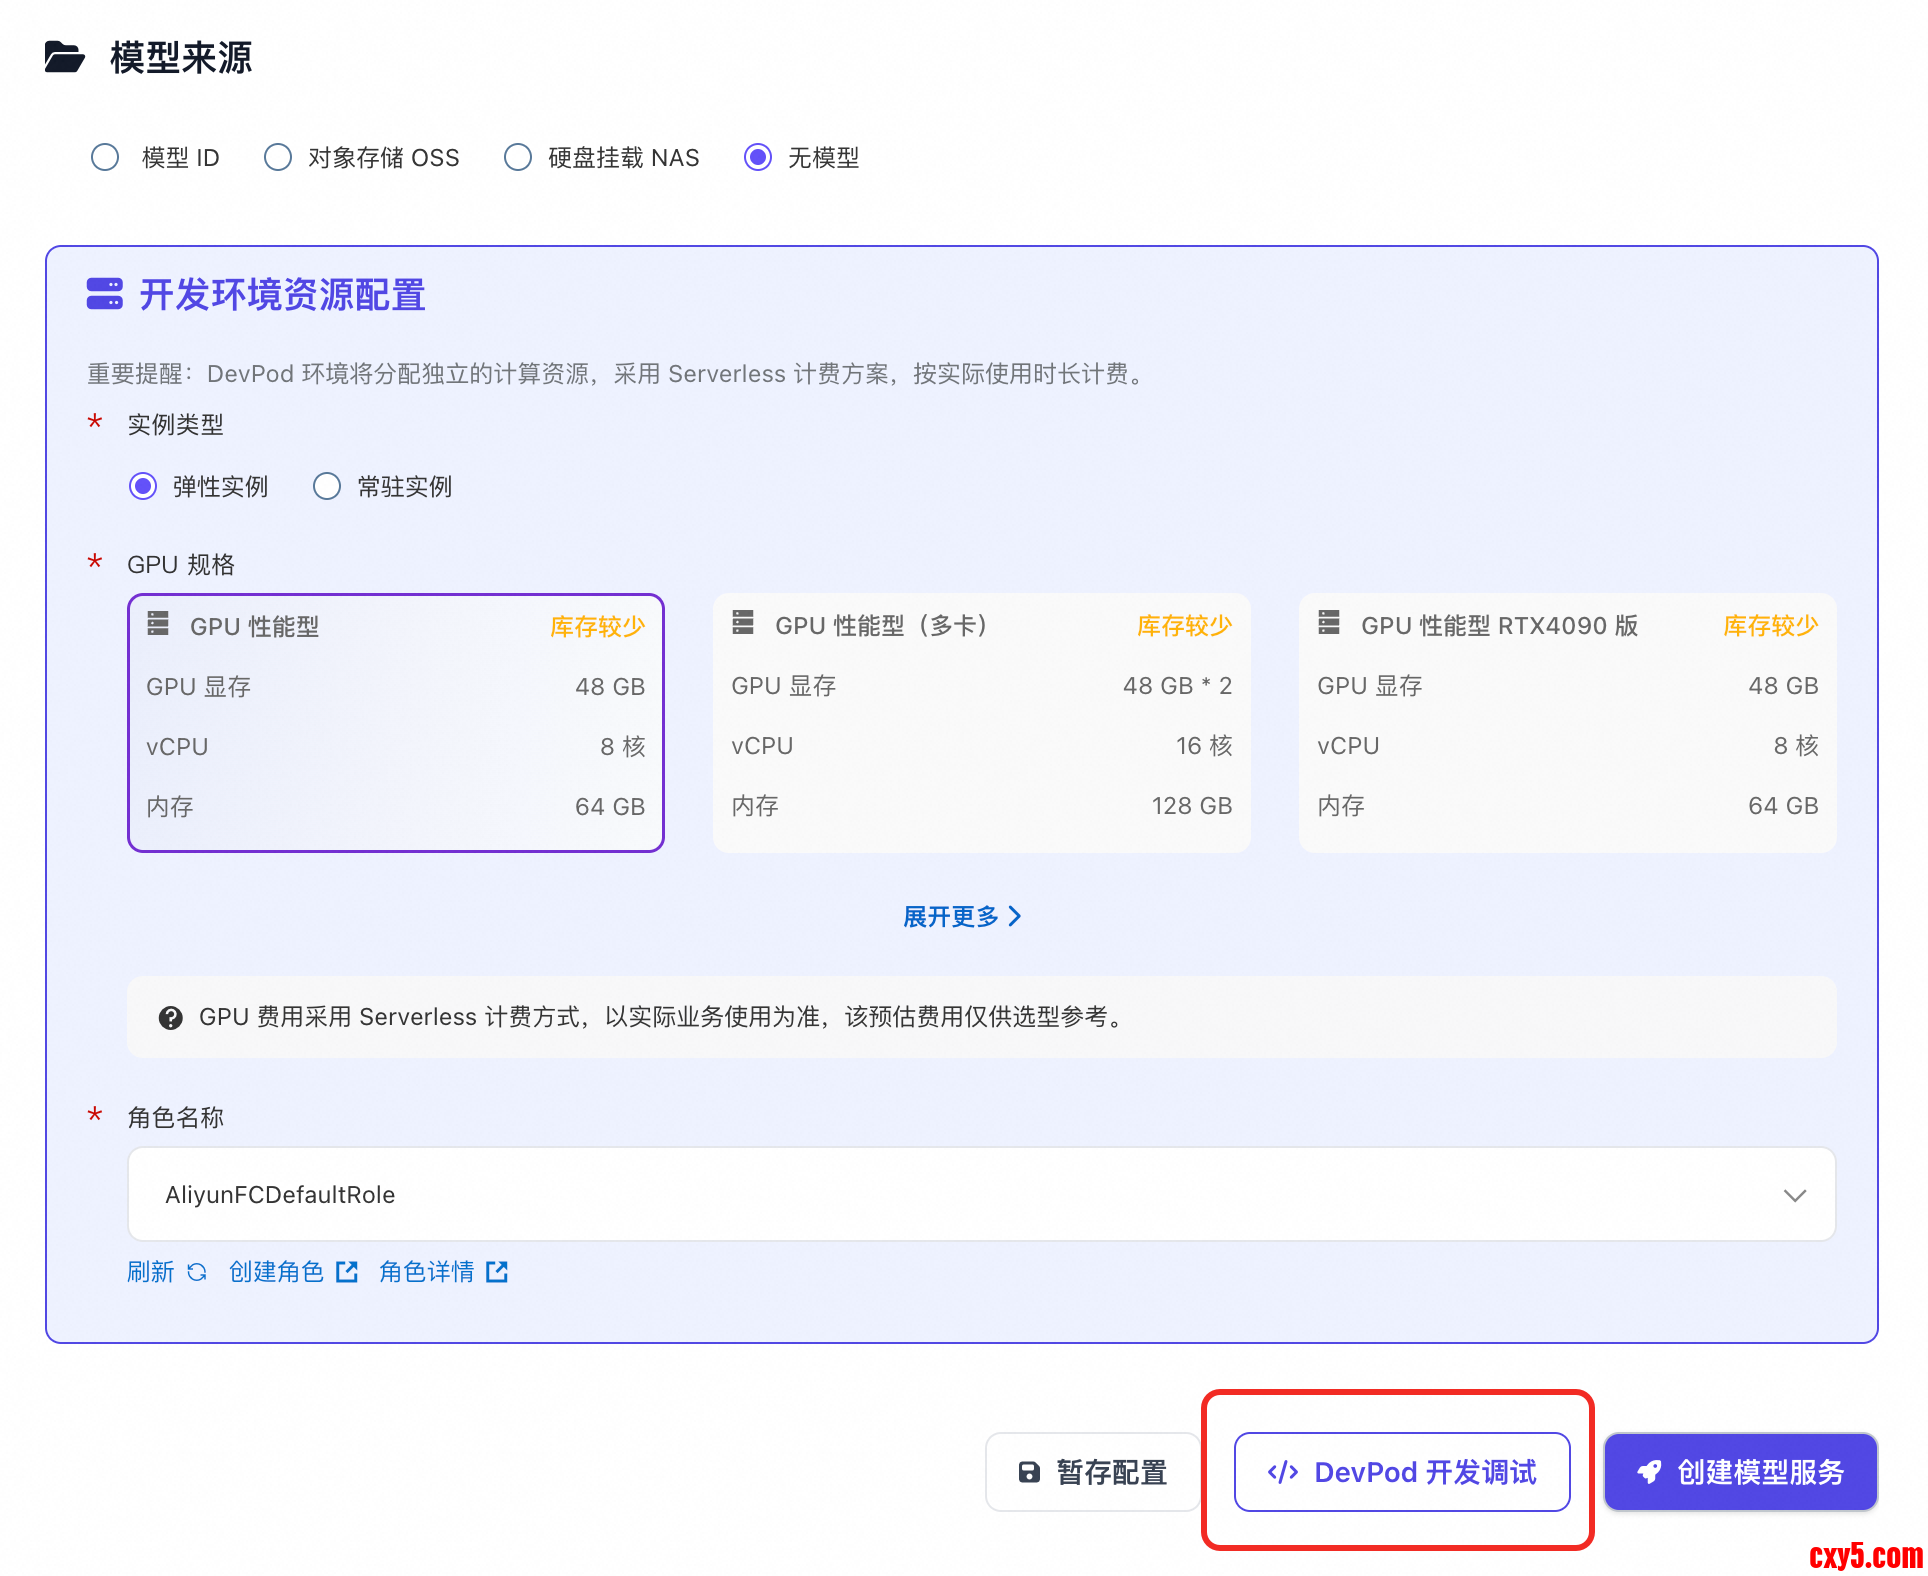Click the save disk icon in 暂存配置
Screen dimensions: 1928x1576
[x=1029, y=1472]
